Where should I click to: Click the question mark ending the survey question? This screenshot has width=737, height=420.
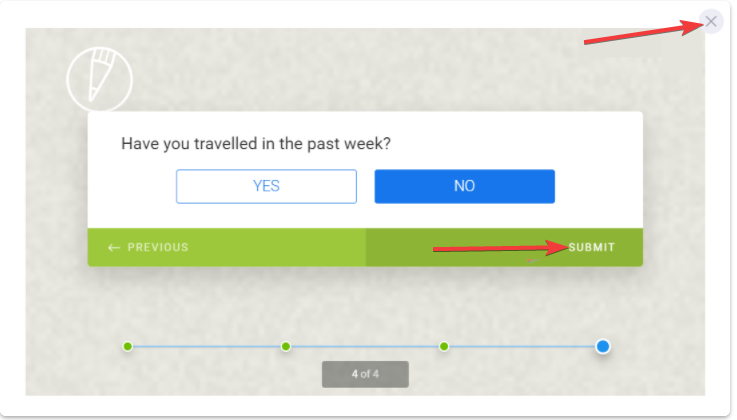(386, 144)
